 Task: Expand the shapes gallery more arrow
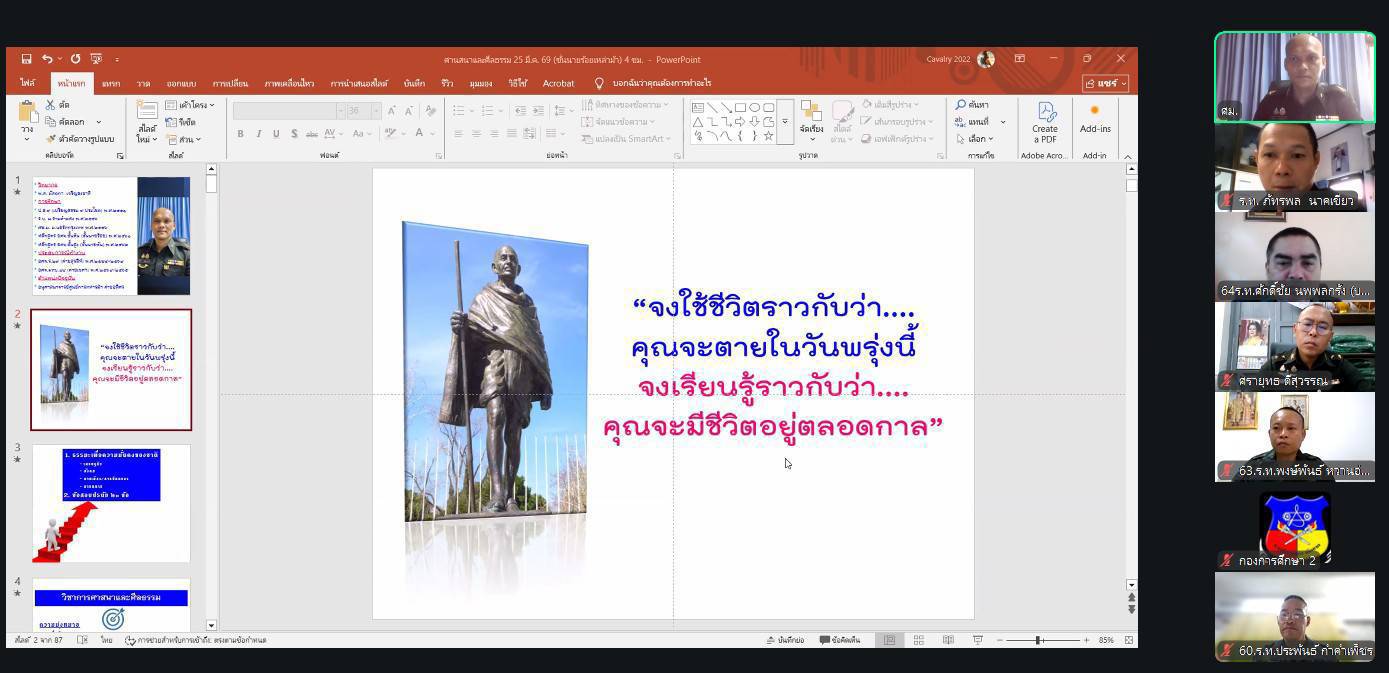coord(785,122)
